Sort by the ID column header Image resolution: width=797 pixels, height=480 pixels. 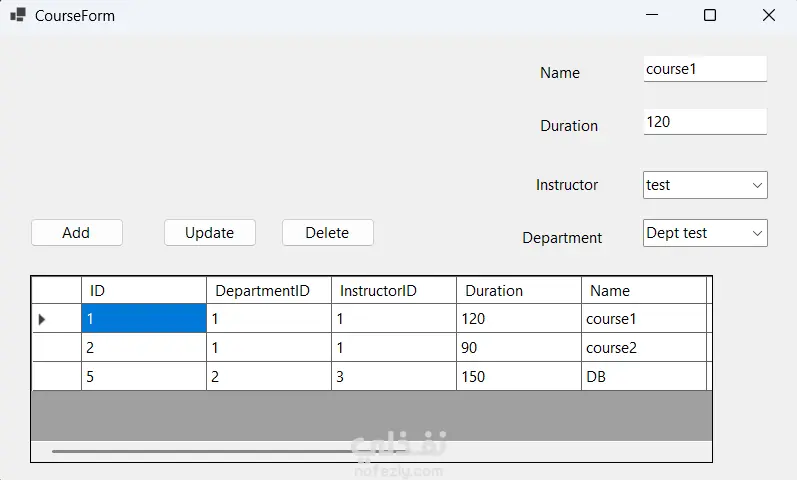coord(143,291)
